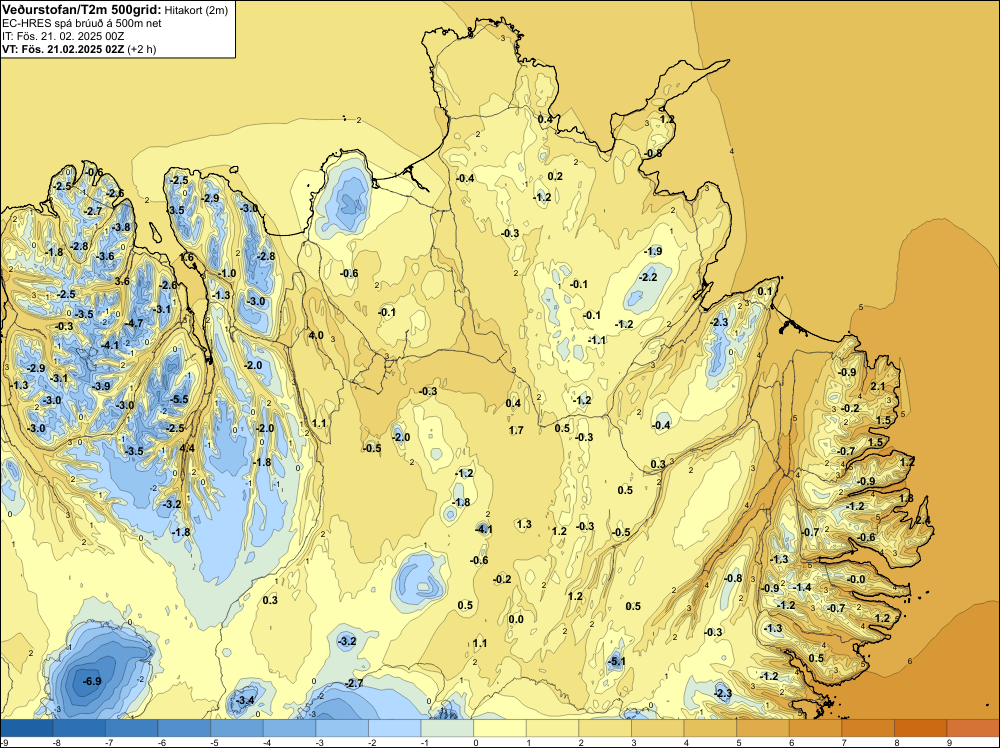Click the -4.7 temperature value on the map

click(135, 323)
